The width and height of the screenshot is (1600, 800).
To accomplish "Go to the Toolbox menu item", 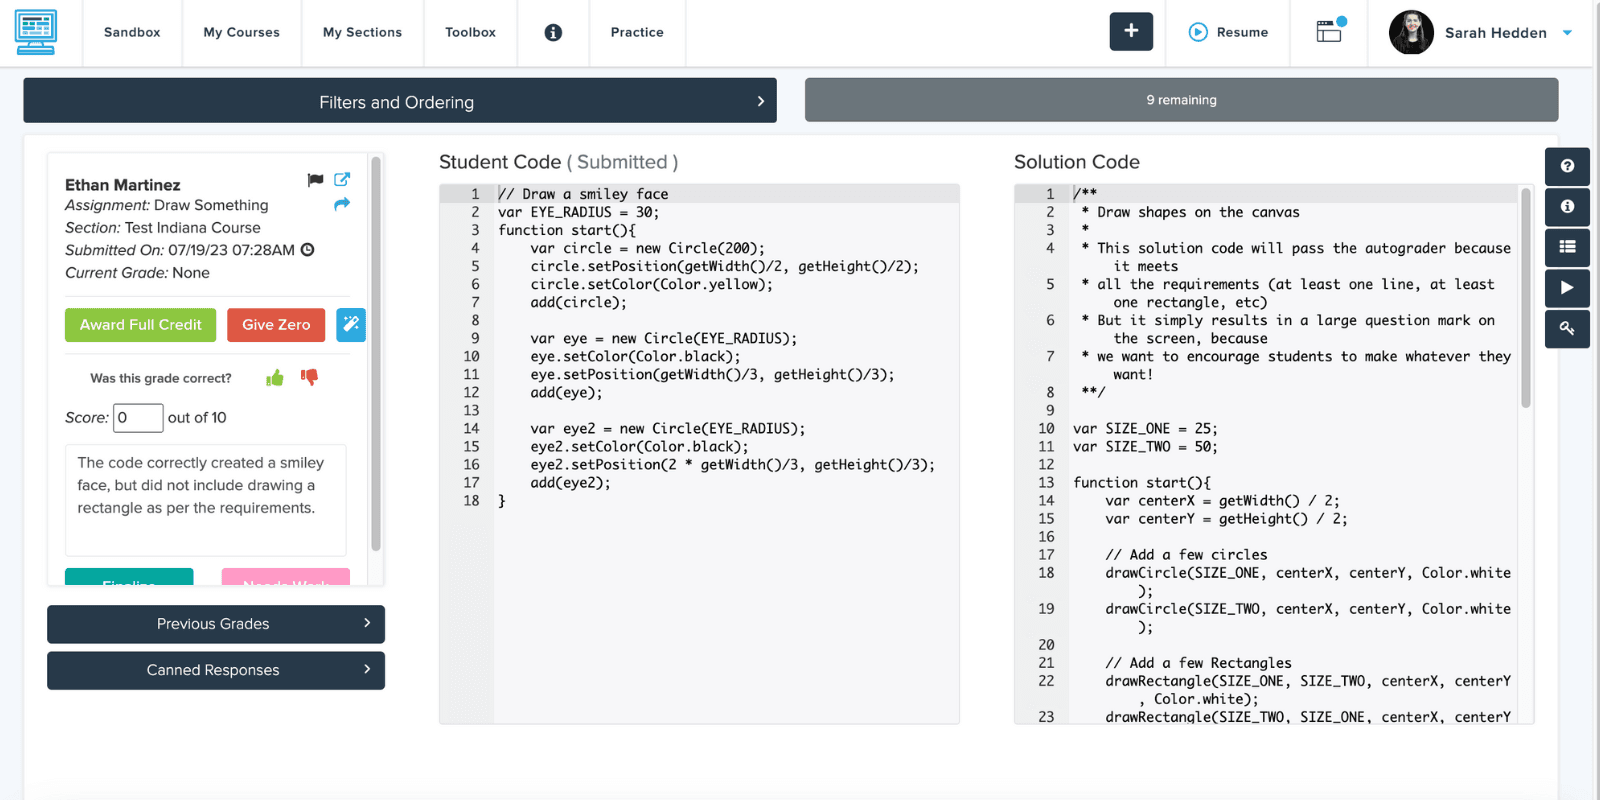I will (x=470, y=33).
